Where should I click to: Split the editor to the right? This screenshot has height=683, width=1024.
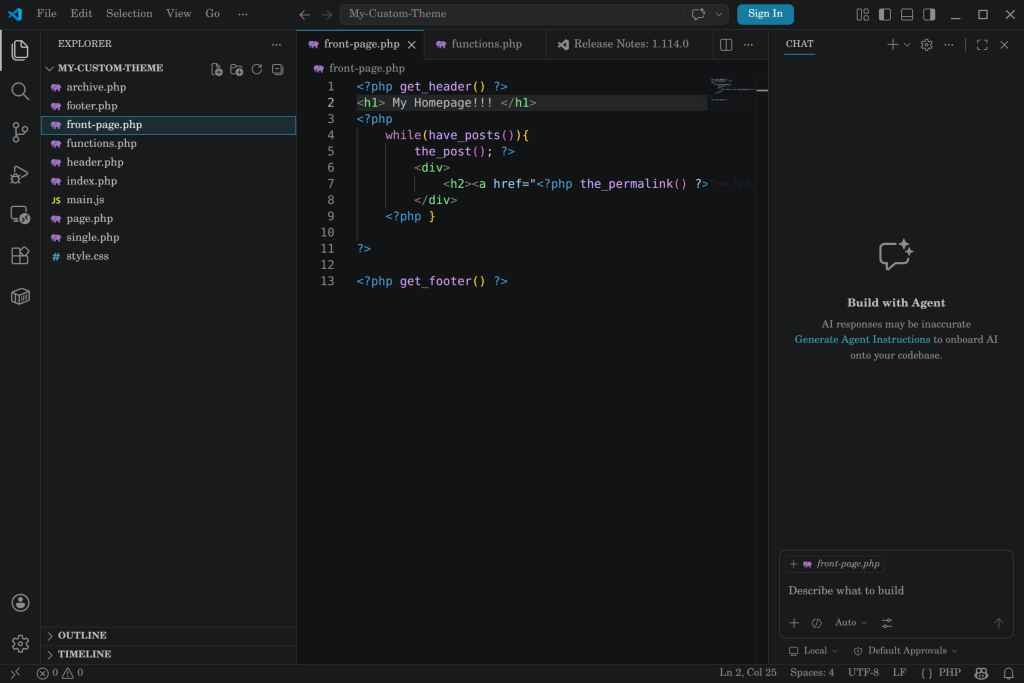[x=726, y=44]
